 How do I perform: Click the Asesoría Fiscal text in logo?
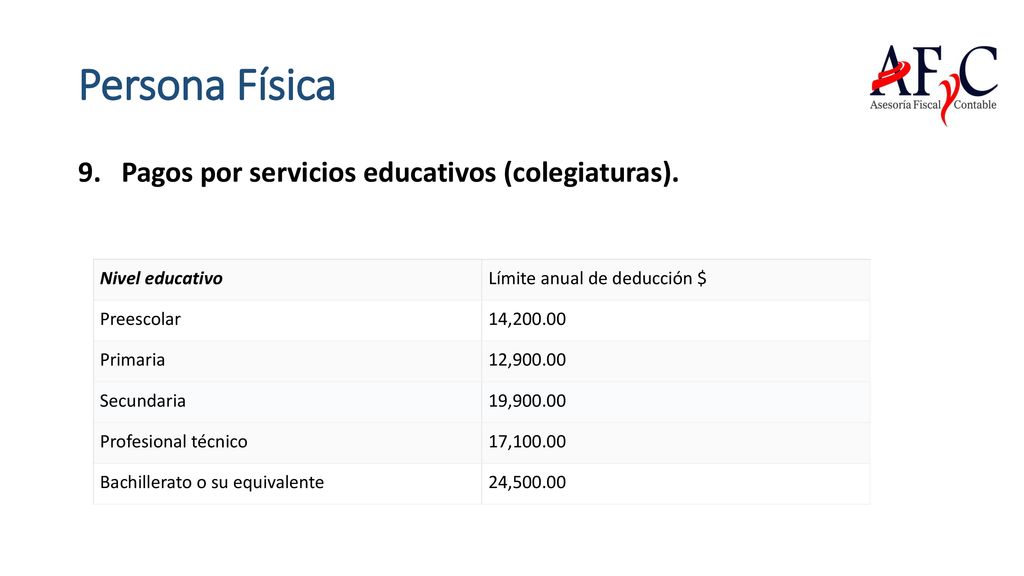[x=905, y=104]
